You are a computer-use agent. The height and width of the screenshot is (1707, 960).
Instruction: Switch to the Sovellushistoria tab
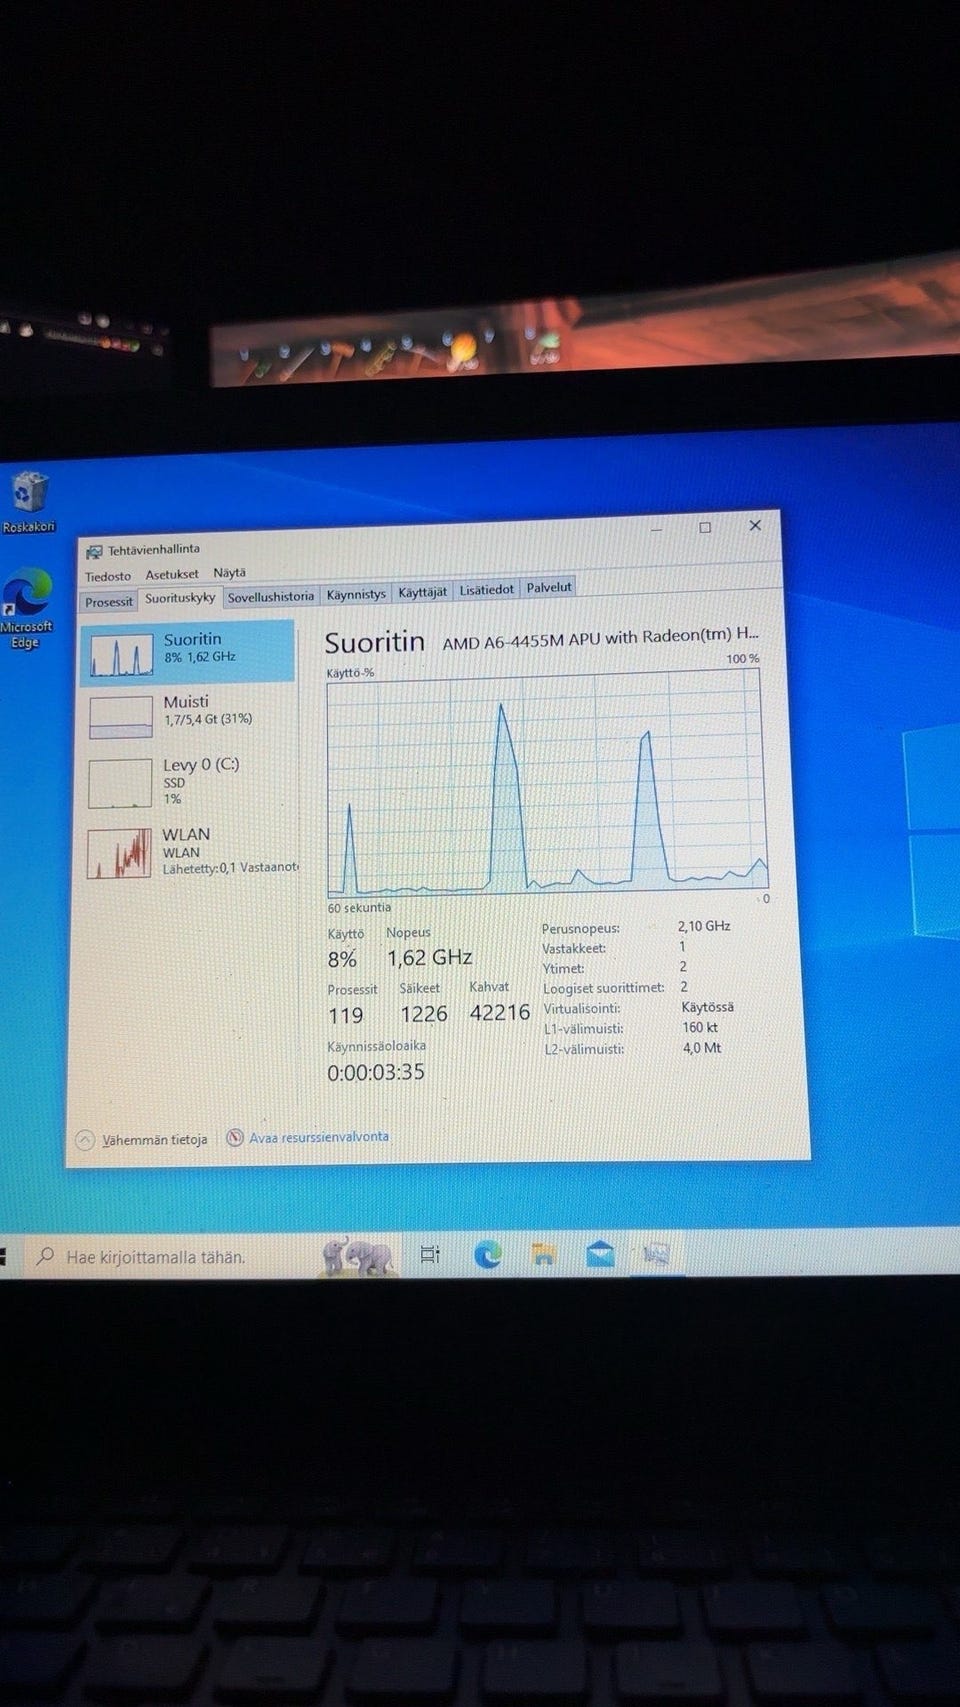270,596
